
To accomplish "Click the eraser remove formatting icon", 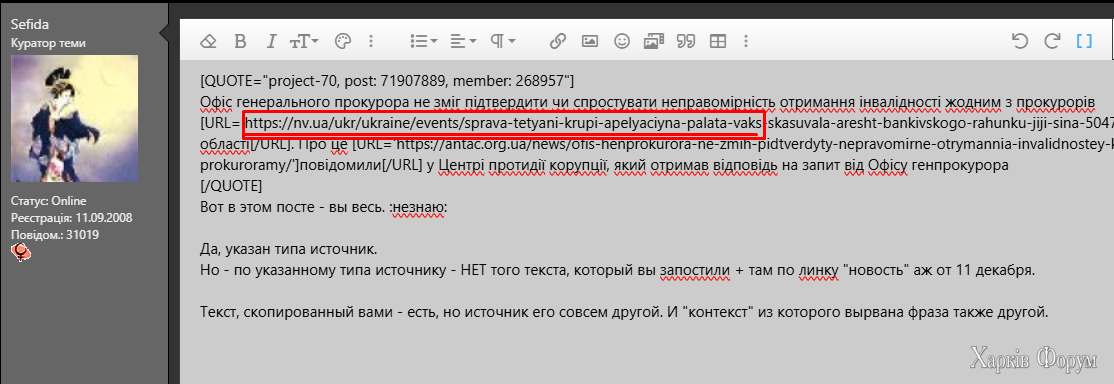I will pyautogui.click(x=207, y=41).
